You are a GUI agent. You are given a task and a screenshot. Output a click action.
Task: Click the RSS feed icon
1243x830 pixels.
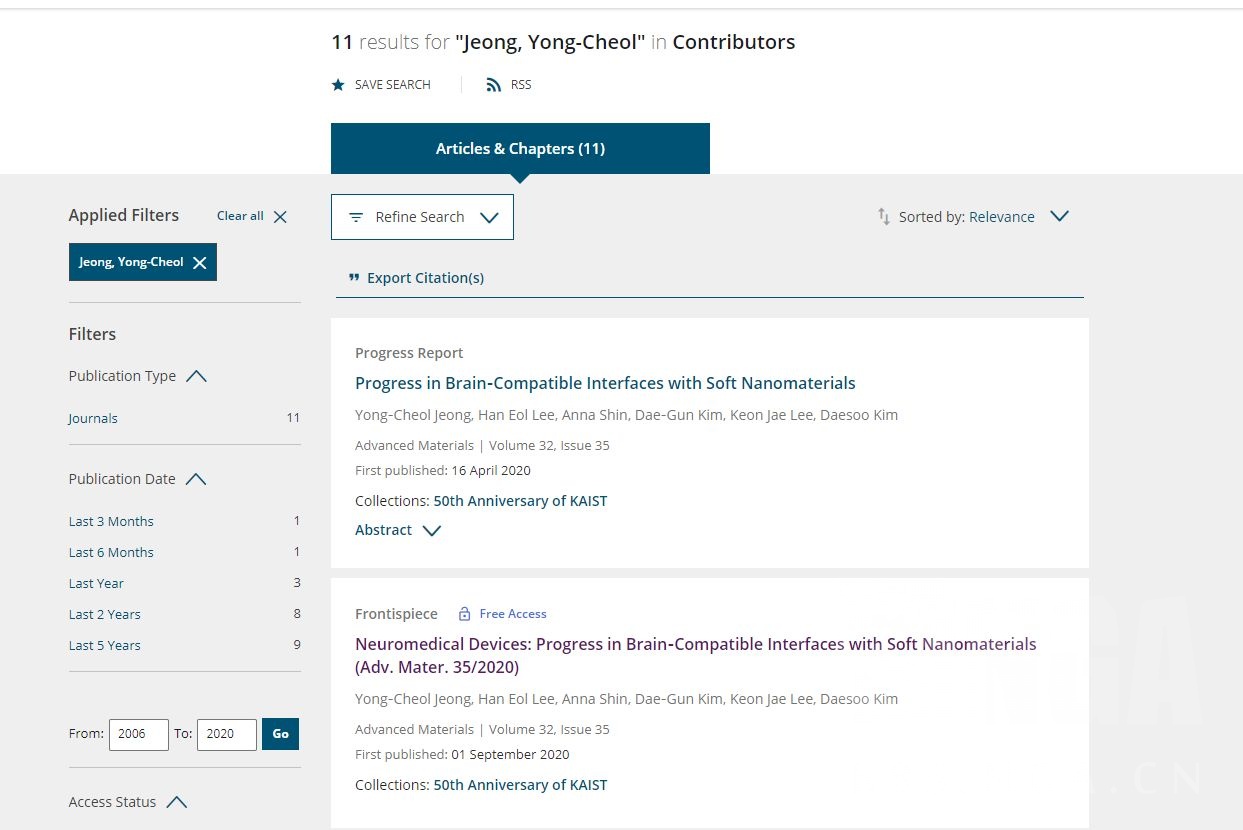[x=493, y=85]
